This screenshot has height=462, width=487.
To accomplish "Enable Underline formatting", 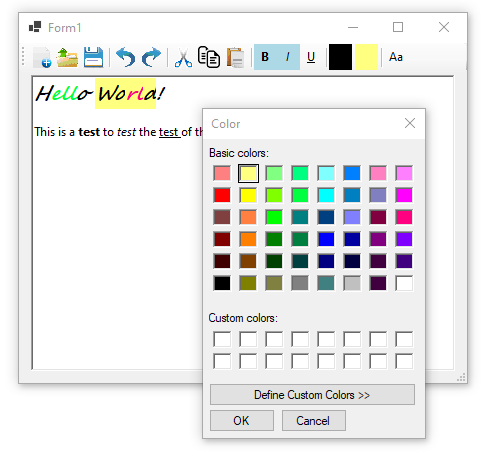I will (311, 57).
